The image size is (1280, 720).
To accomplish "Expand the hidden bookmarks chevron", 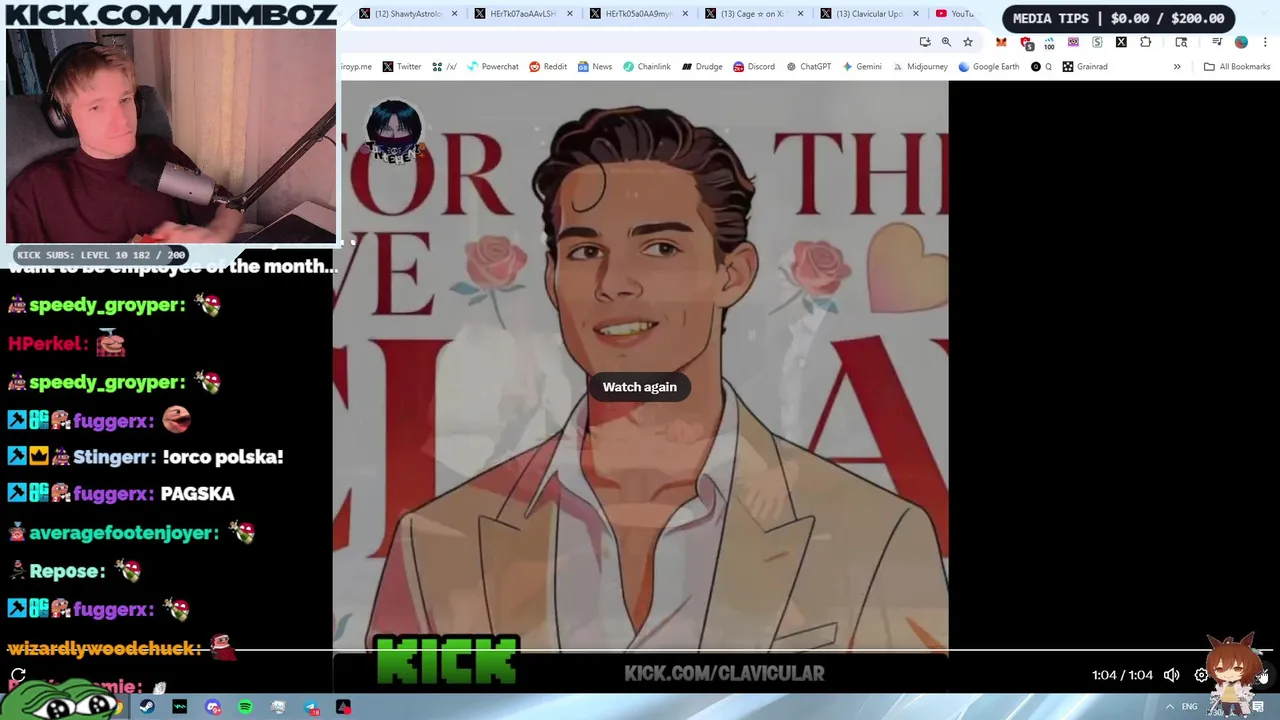I will point(1177,67).
